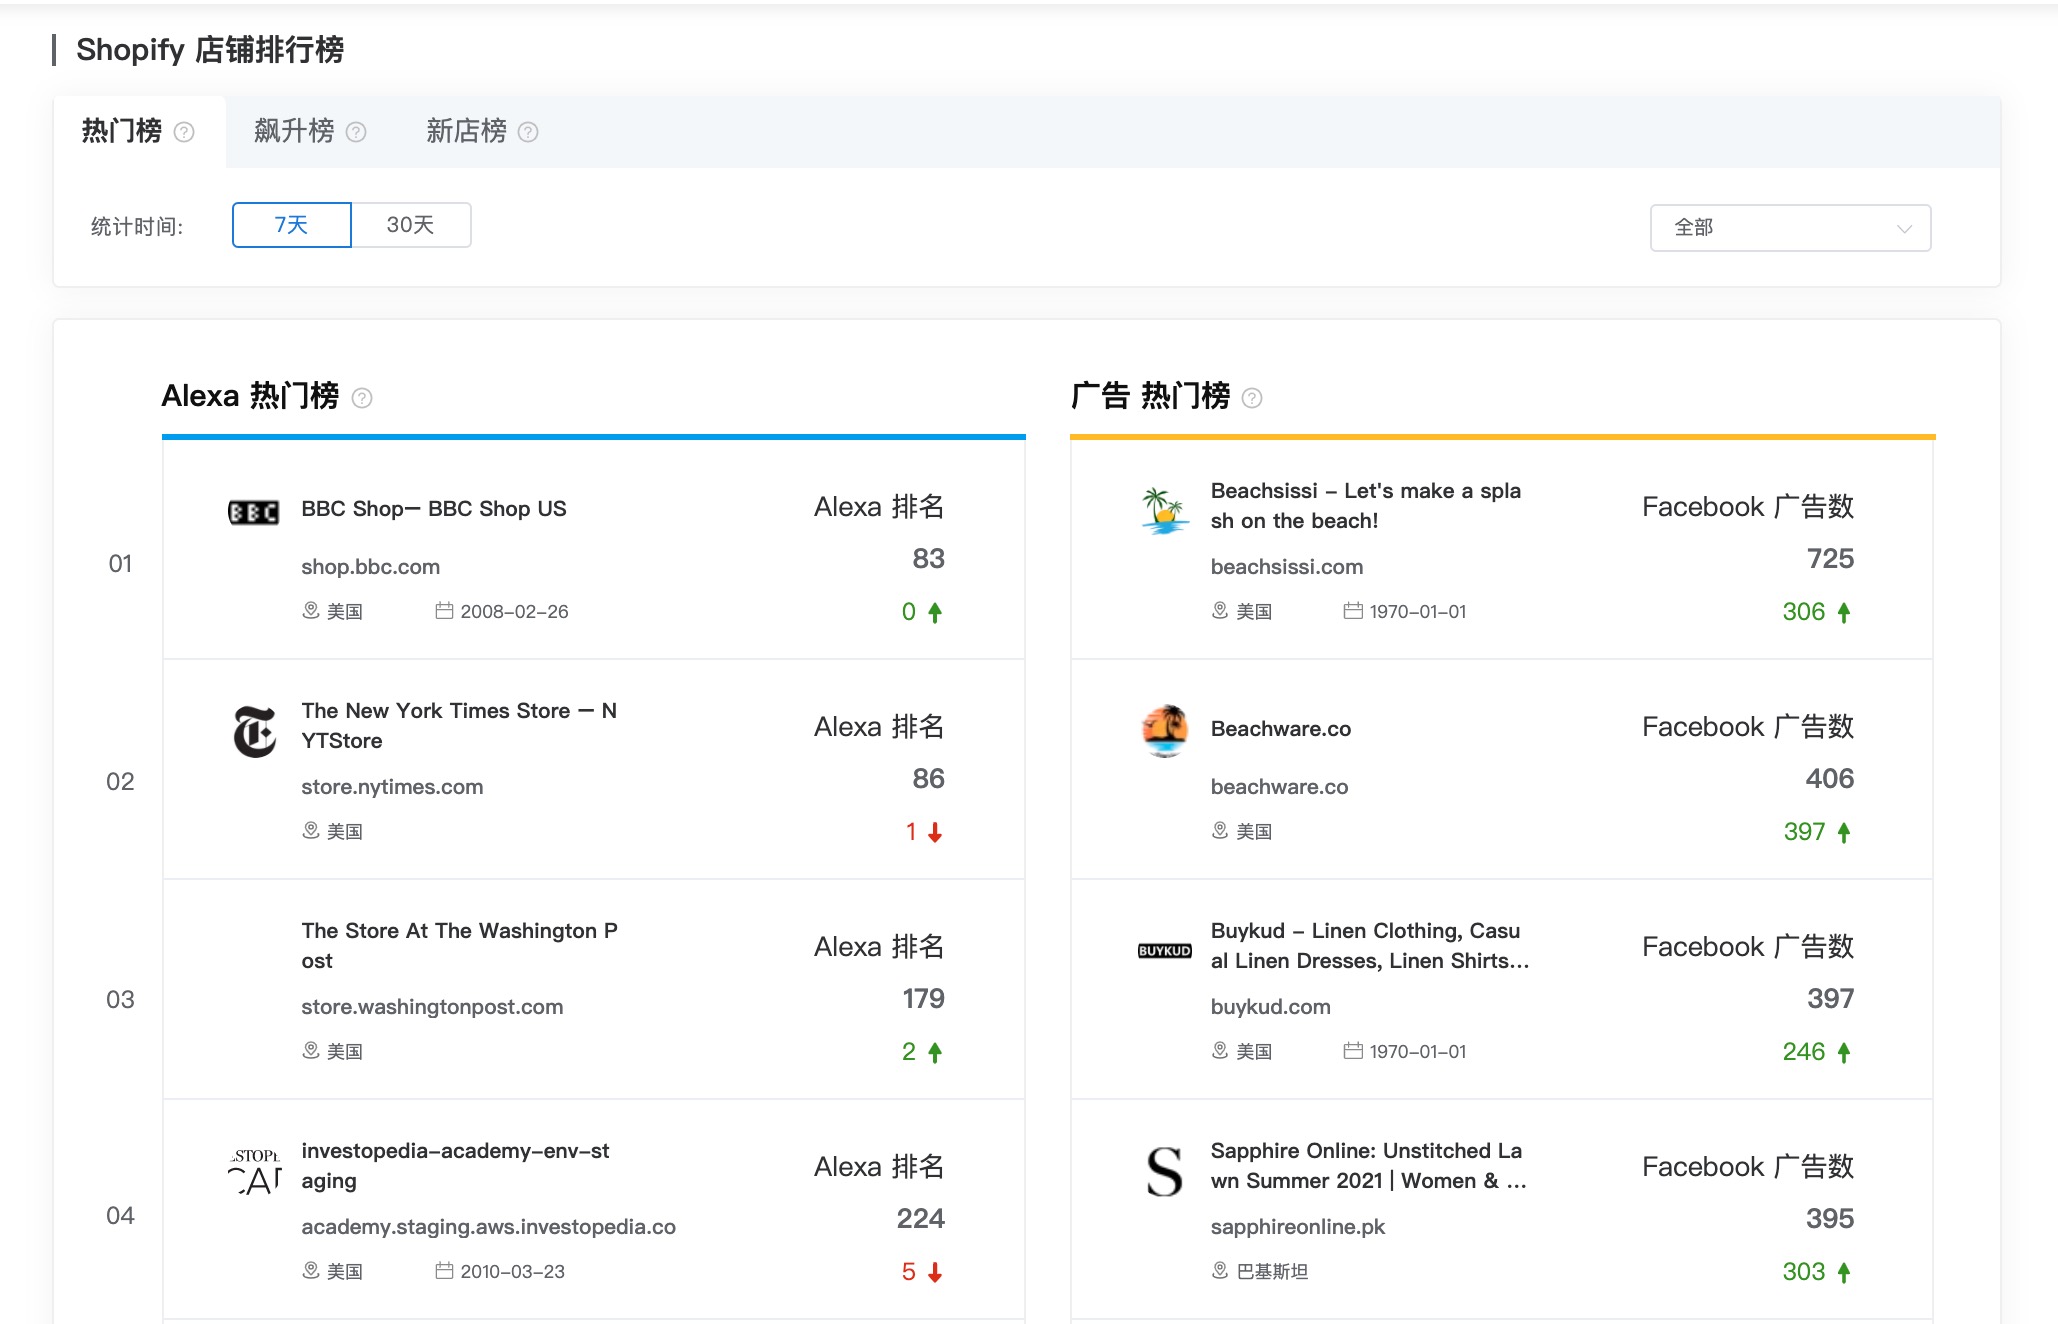2058x1324 pixels.
Task: Click Alexa rank value 179
Action: coord(923,999)
